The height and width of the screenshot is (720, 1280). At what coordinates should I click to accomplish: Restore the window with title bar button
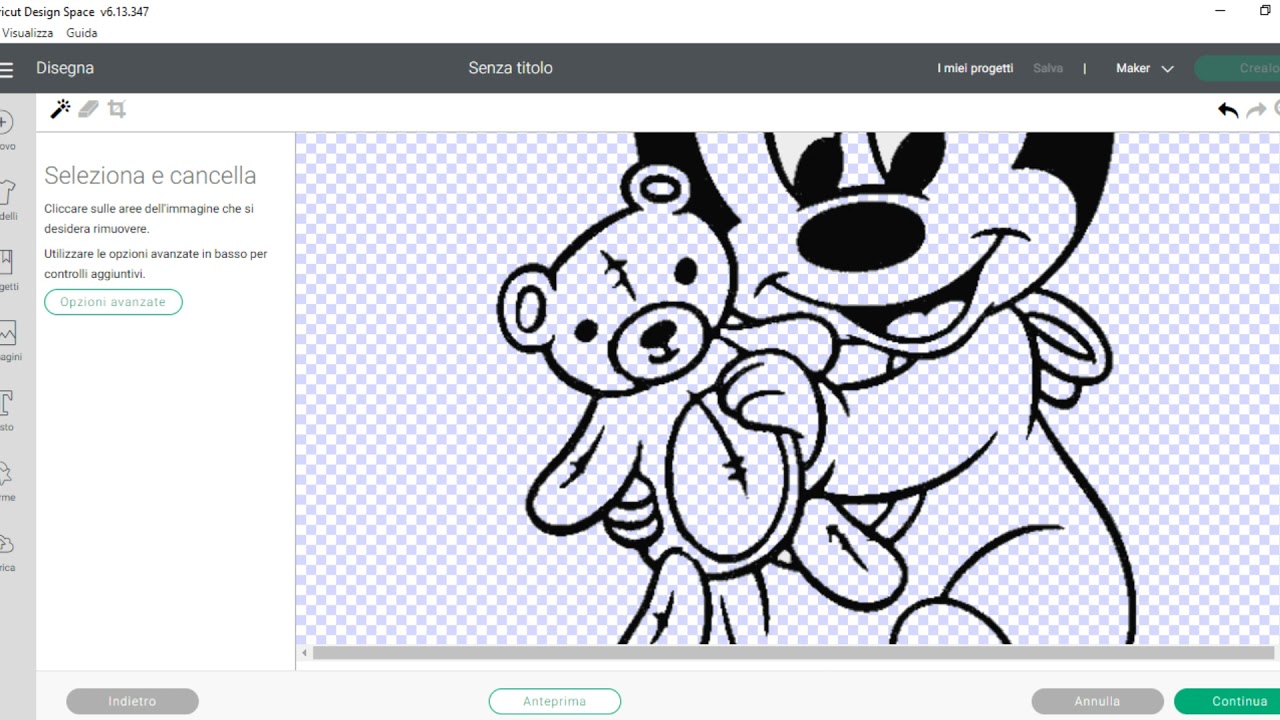pos(1265,11)
